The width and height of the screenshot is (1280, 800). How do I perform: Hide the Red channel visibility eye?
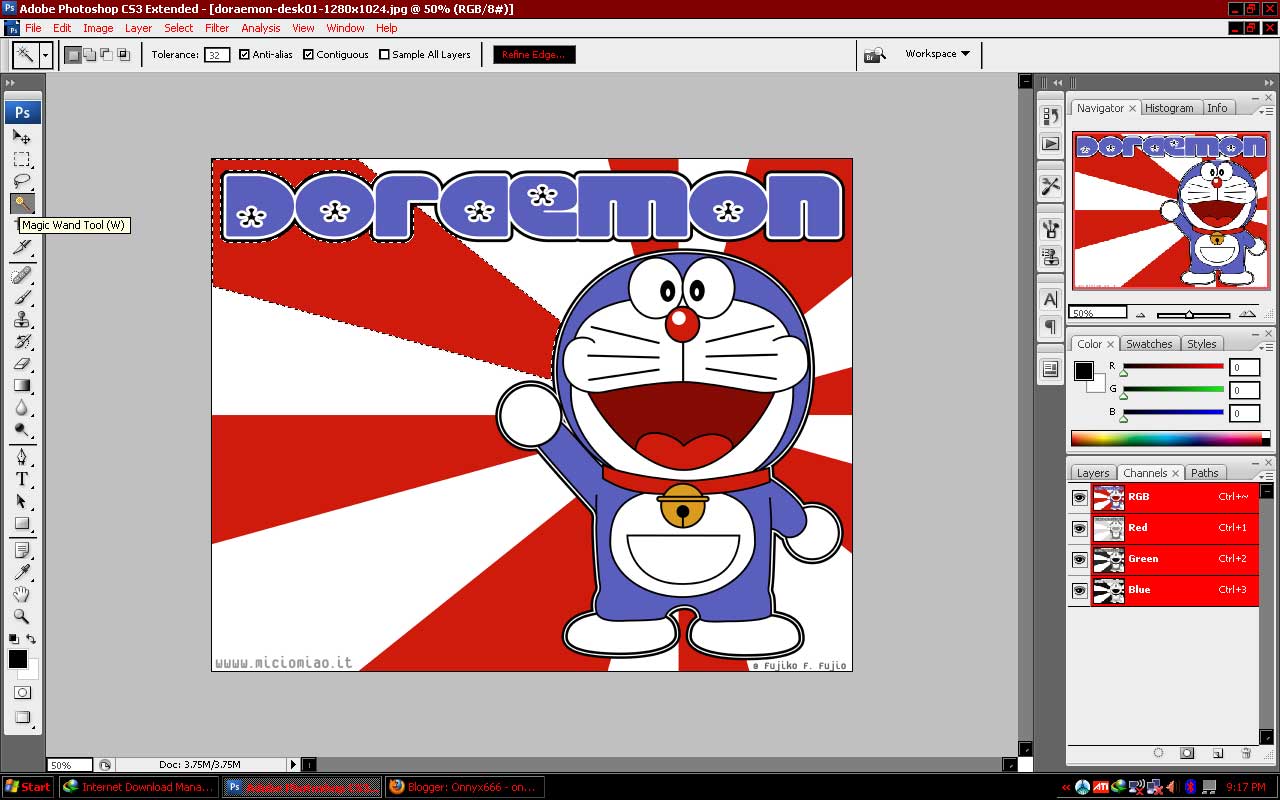tap(1078, 528)
